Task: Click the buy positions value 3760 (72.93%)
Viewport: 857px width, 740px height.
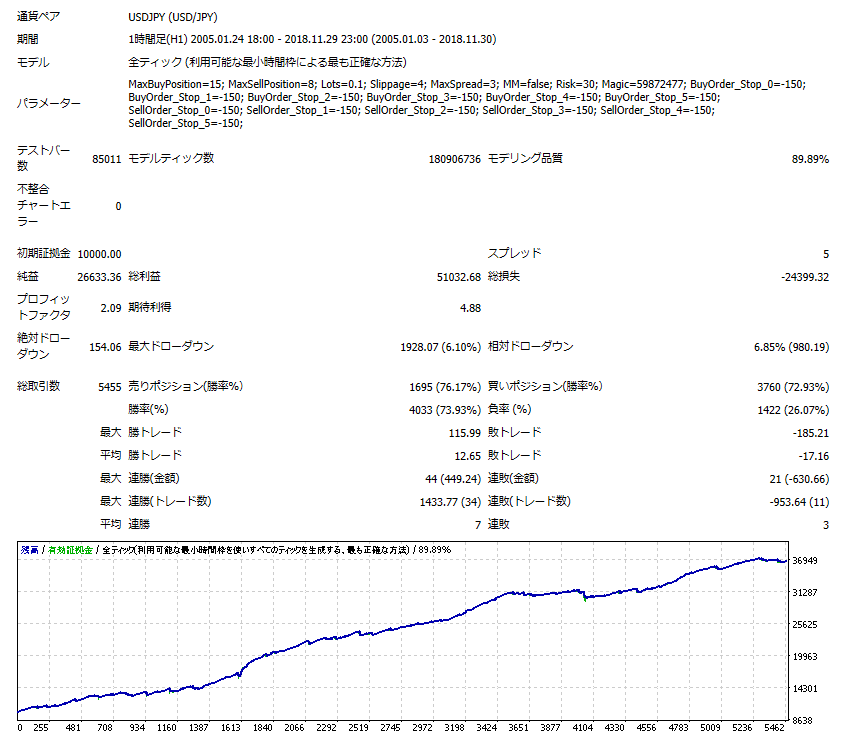Action: 793,387
